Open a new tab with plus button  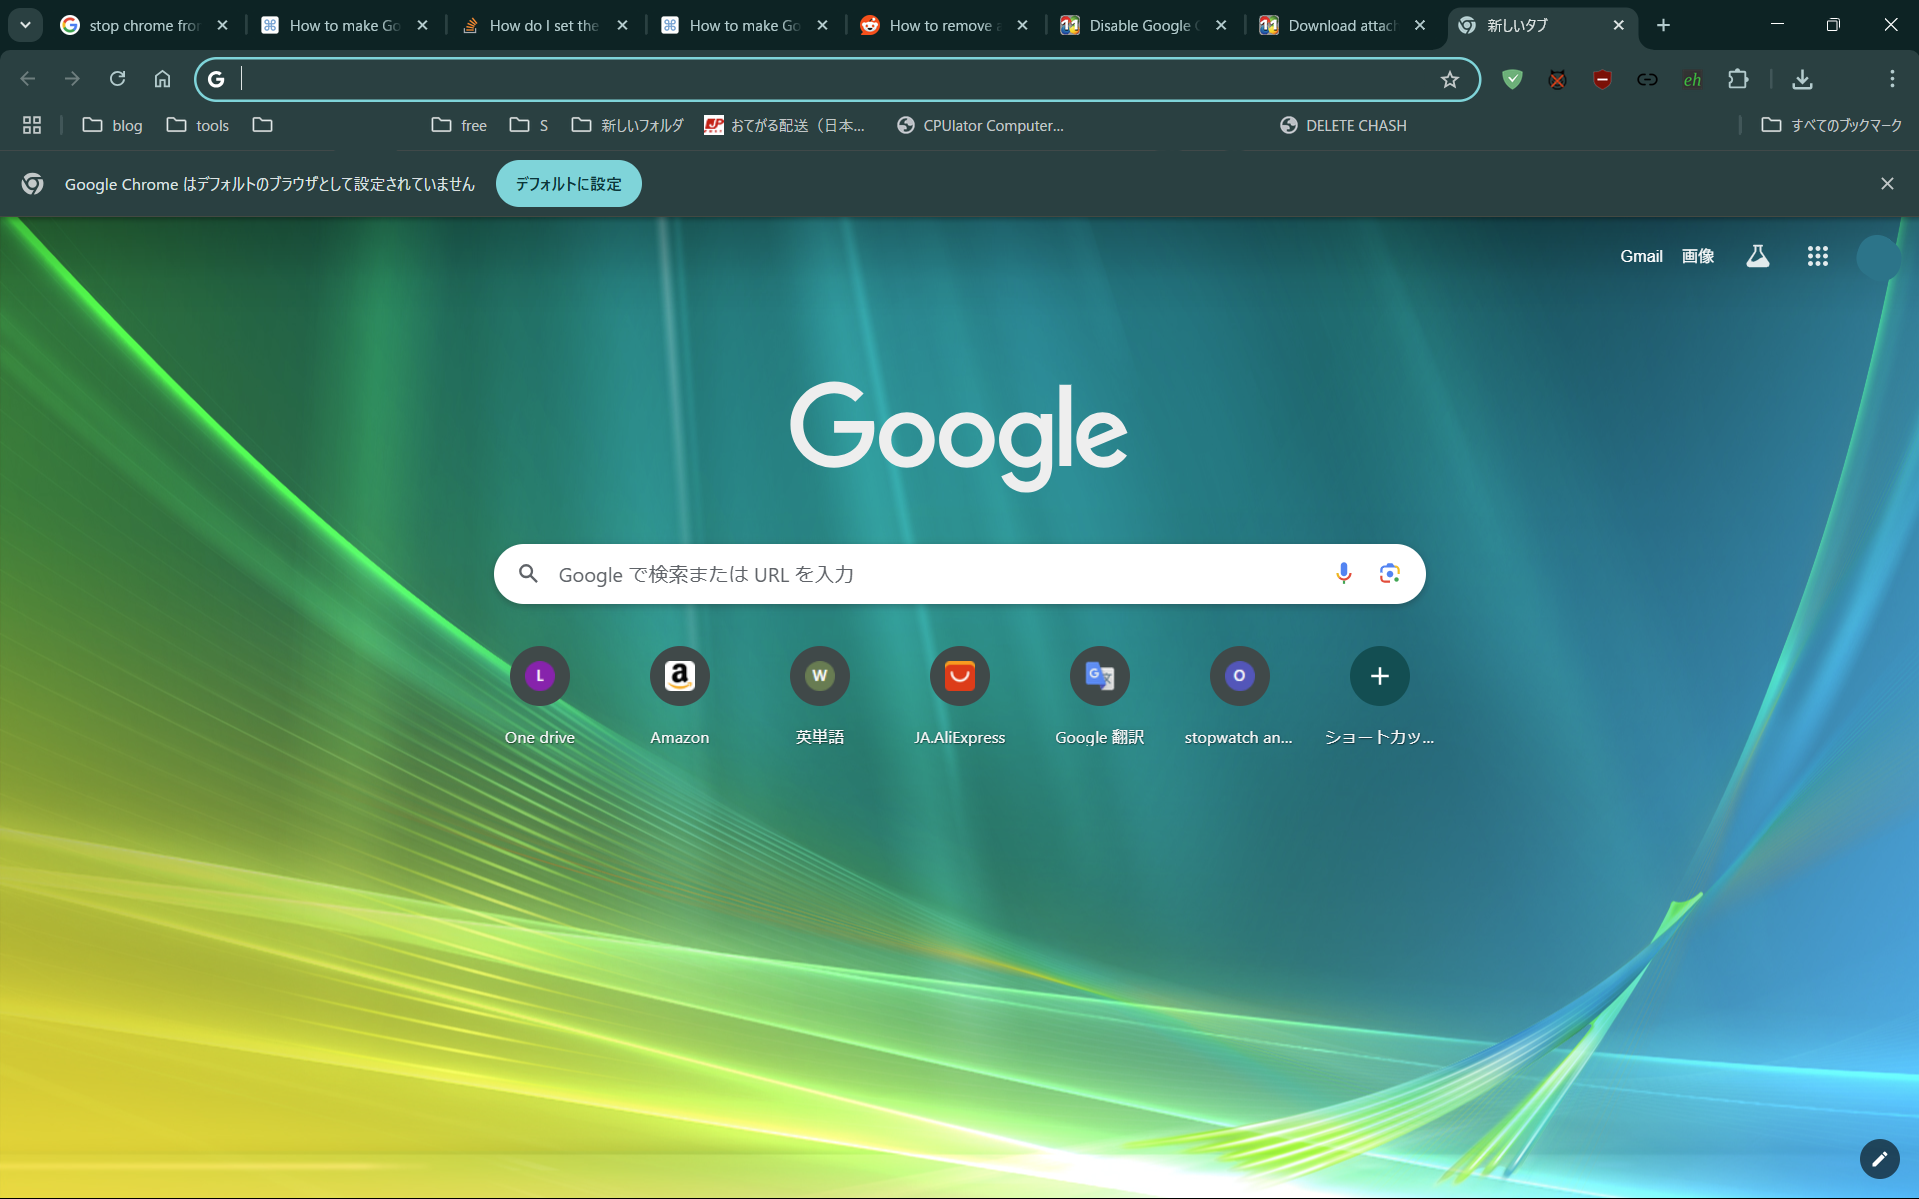1663,25
